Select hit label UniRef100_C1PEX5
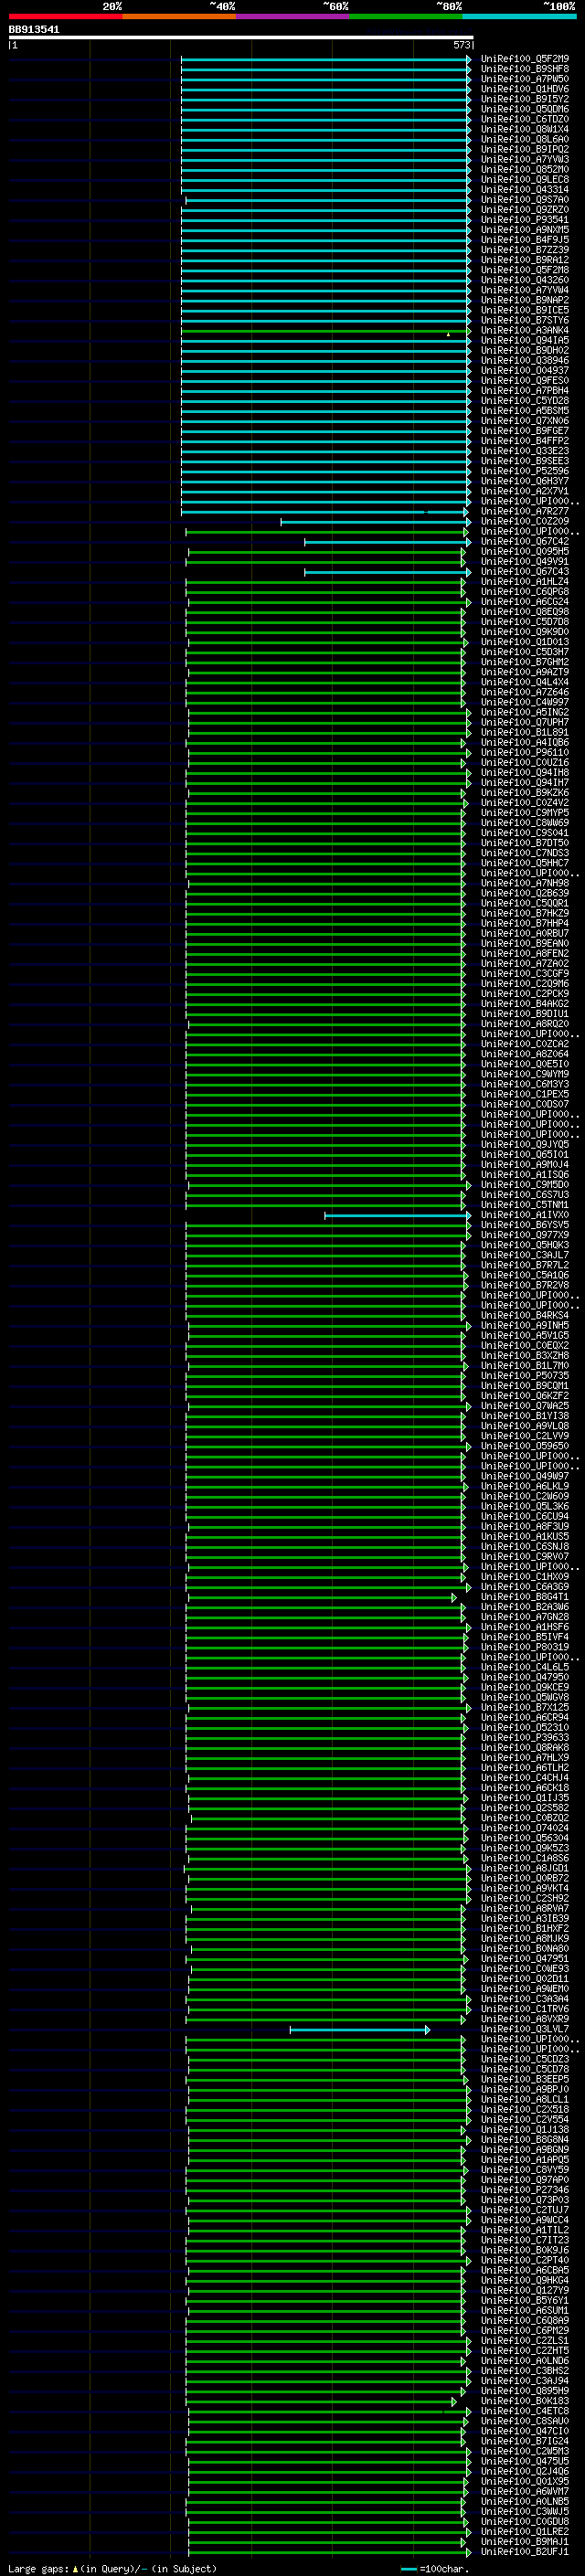Image resolution: width=585 pixels, height=2576 pixels. (524, 1095)
